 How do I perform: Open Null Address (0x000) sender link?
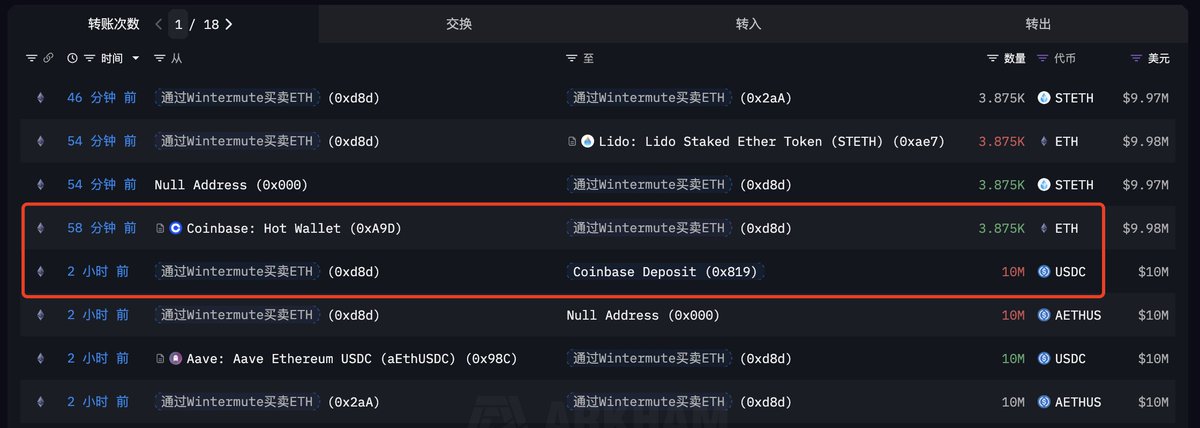pos(231,184)
